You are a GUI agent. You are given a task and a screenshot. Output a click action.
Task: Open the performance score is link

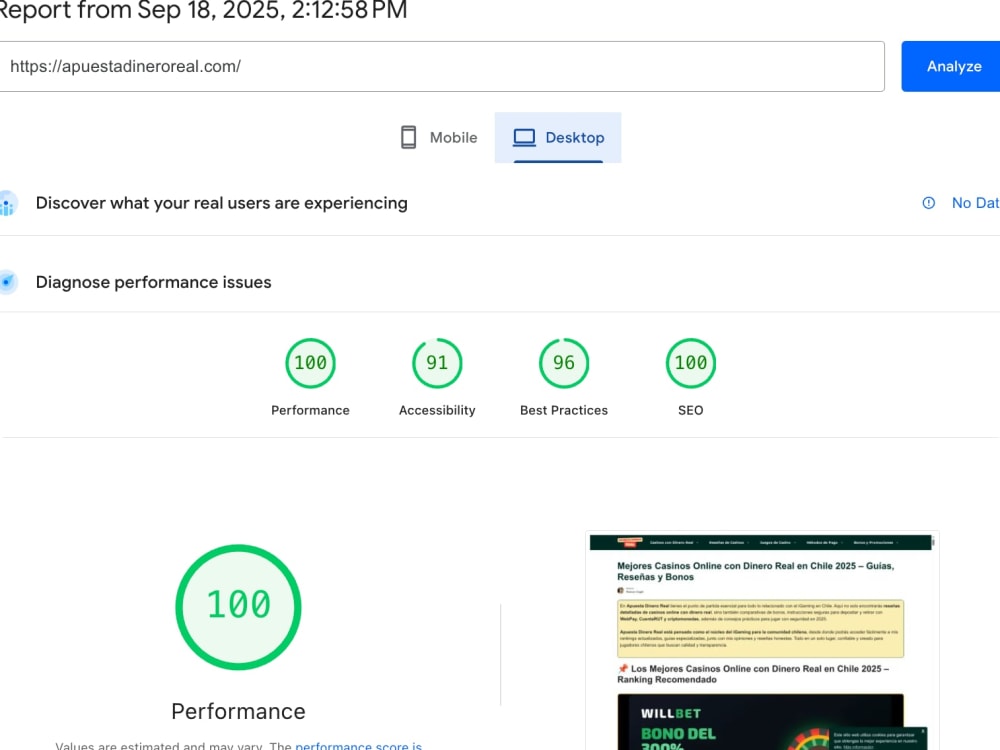358,745
